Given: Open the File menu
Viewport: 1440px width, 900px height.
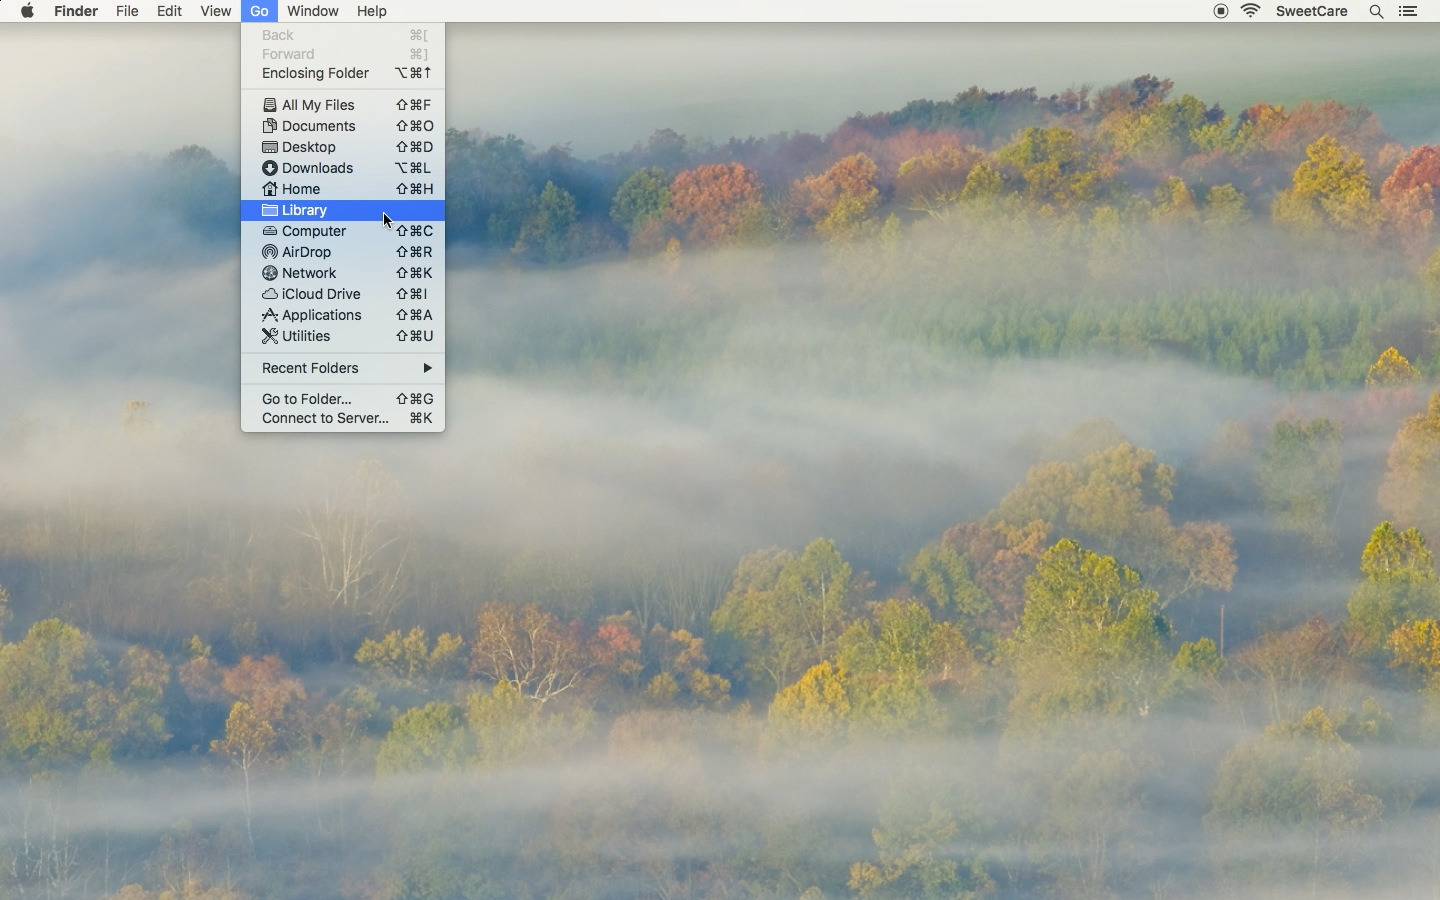Looking at the screenshot, I should tap(127, 11).
